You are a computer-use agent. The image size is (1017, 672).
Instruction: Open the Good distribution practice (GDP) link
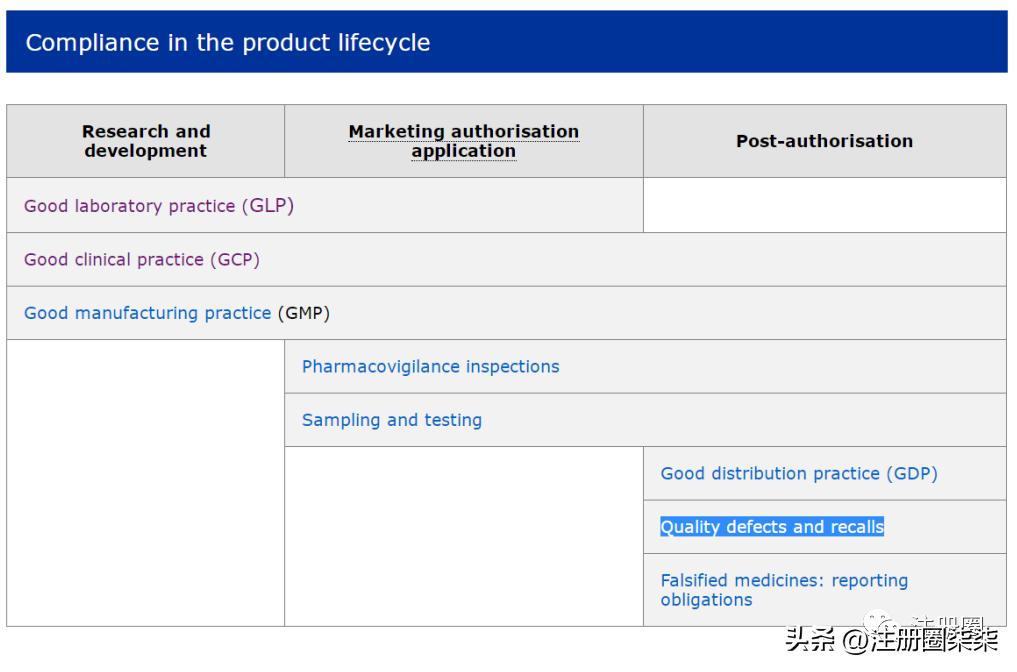[x=798, y=473]
